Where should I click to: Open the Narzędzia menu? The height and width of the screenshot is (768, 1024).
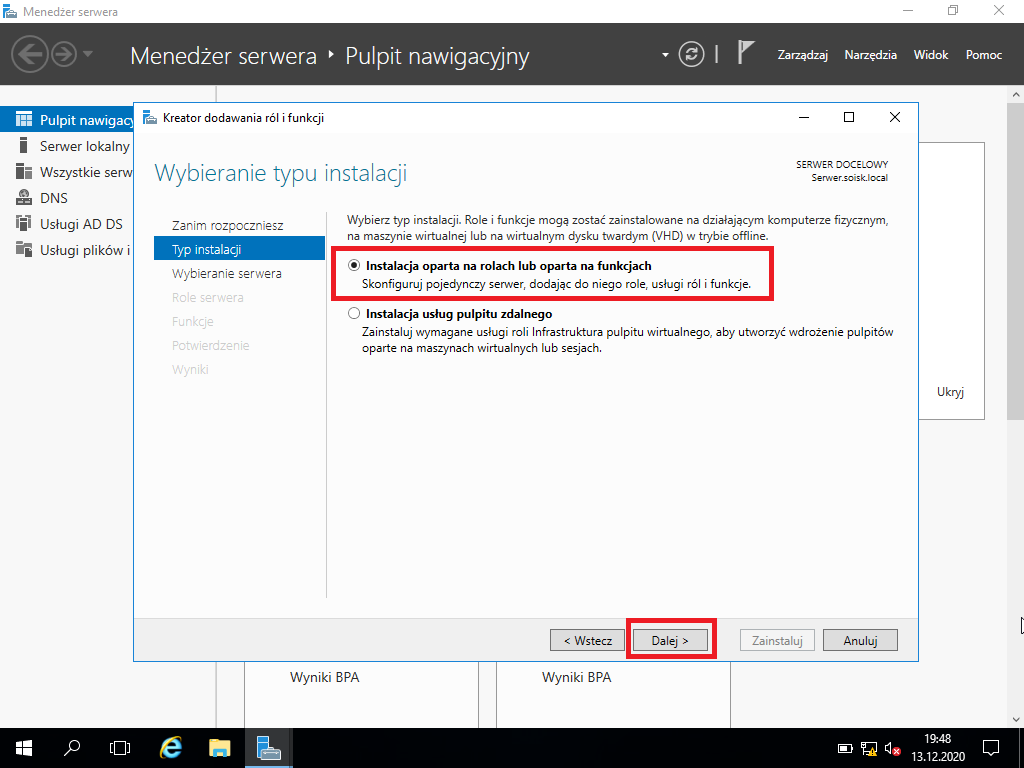click(871, 55)
